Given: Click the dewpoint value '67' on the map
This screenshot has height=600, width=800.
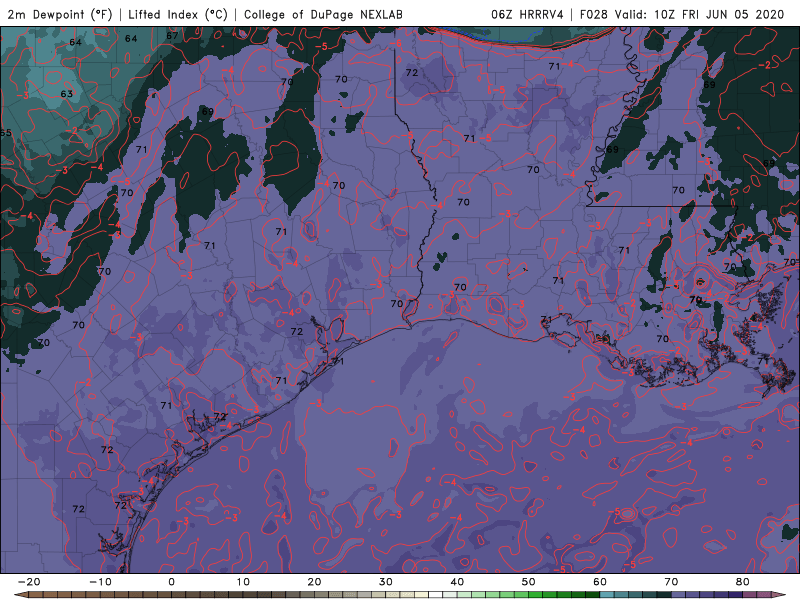Looking at the screenshot, I should click(x=172, y=36).
